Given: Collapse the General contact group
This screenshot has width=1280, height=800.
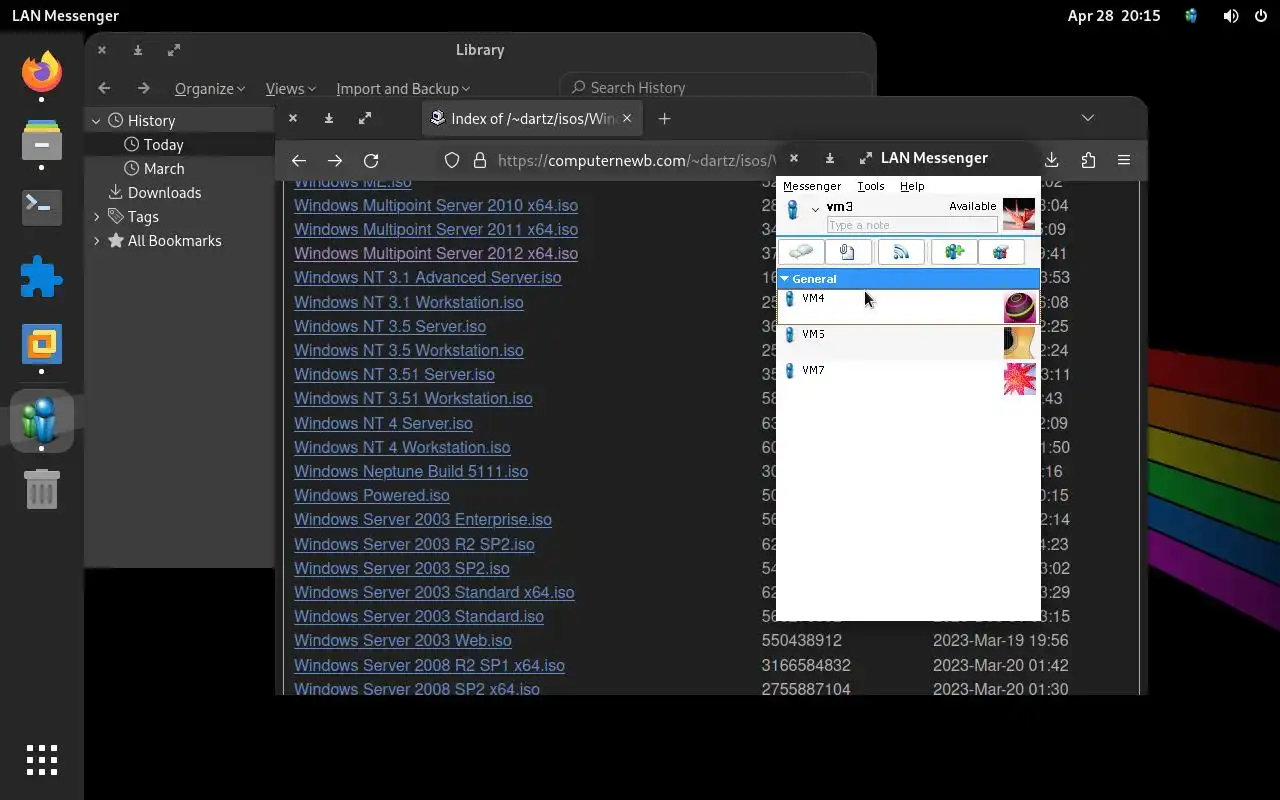Looking at the screenshot, I should [785, 279].
